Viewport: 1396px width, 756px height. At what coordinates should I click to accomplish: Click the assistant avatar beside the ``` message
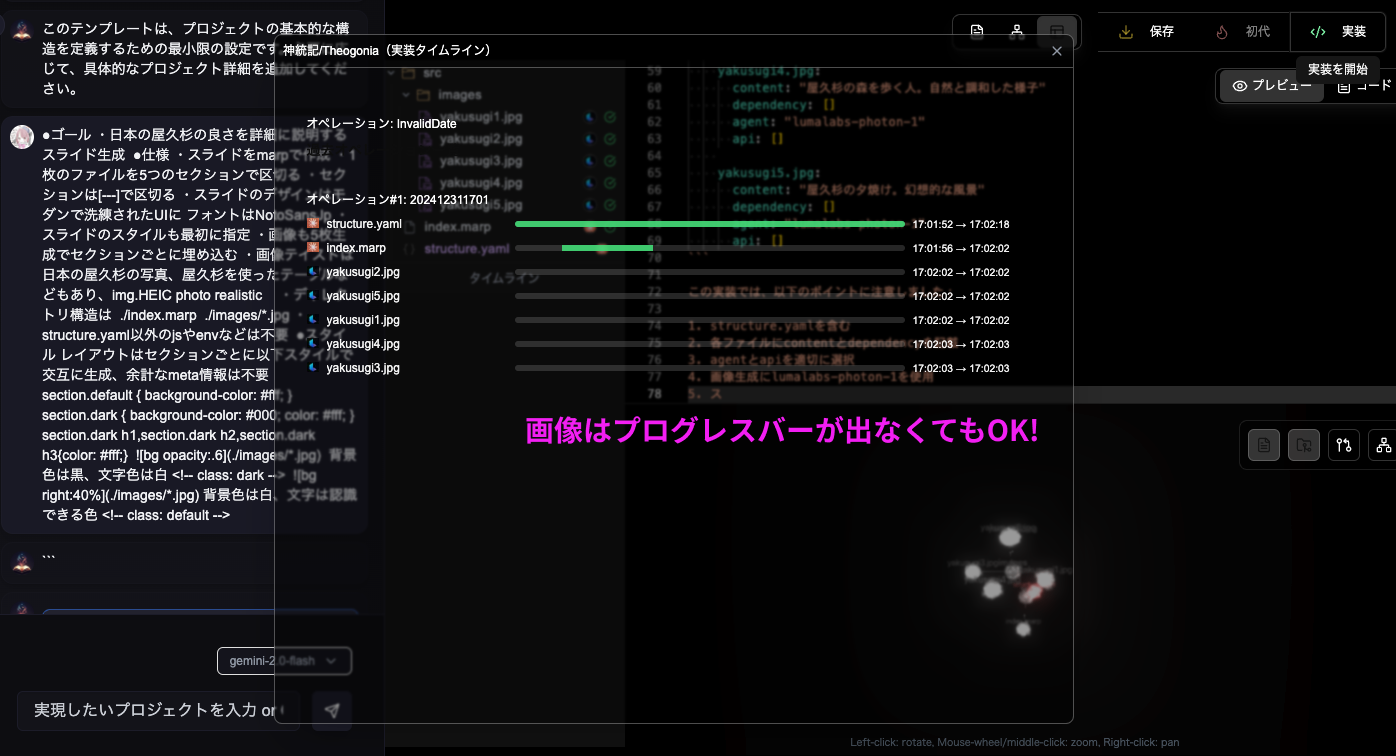[x=22, y=561]
